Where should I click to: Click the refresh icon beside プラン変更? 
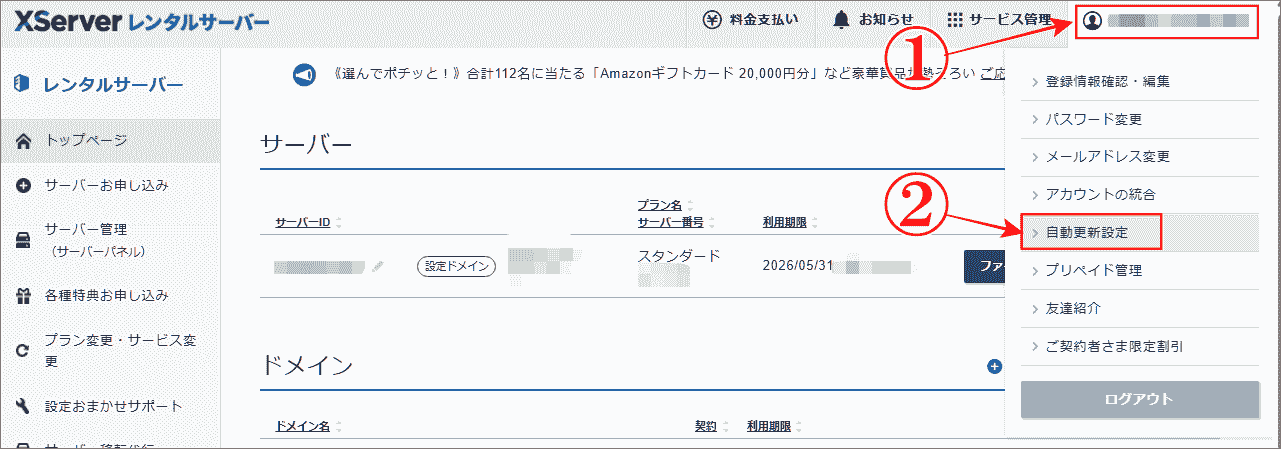[x=25, y=350]
